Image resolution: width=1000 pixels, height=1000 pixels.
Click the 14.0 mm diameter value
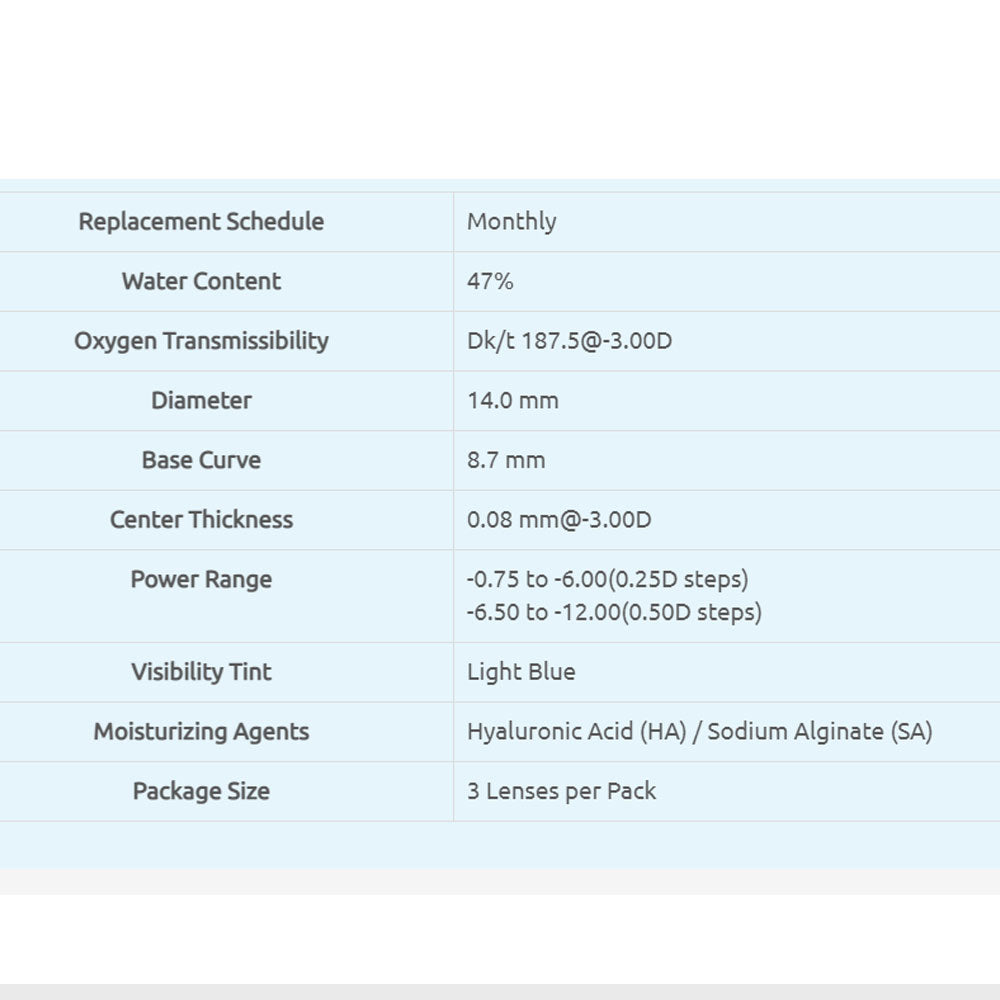coord(512,400)
